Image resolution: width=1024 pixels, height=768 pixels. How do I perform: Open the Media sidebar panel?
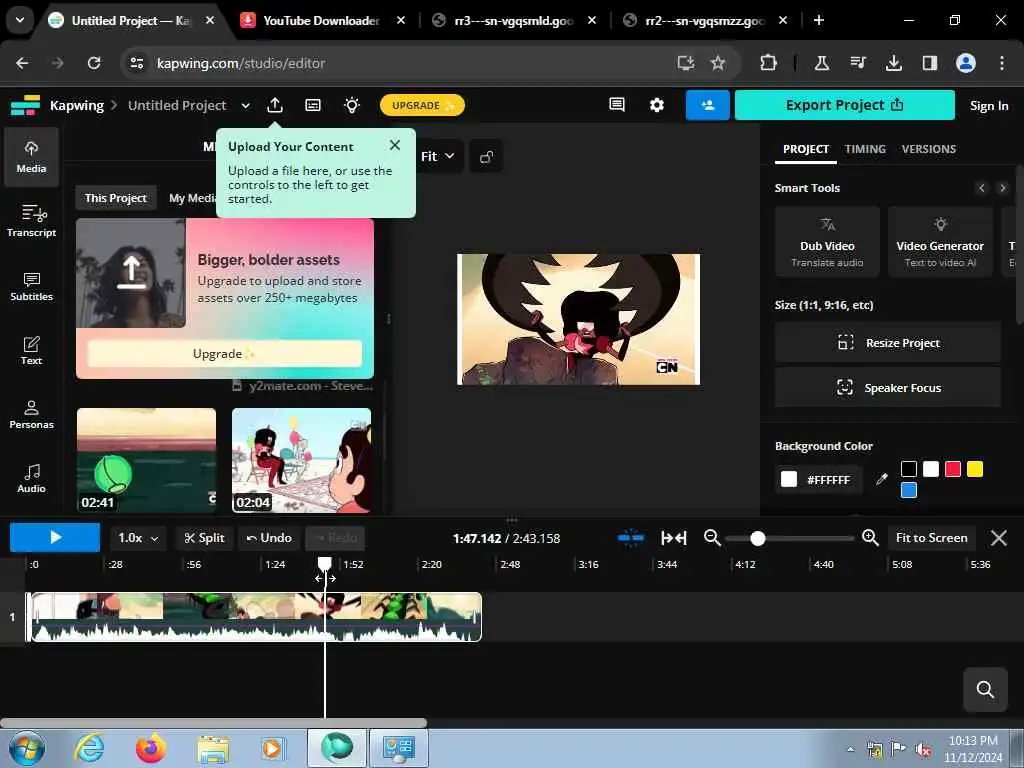31,157
